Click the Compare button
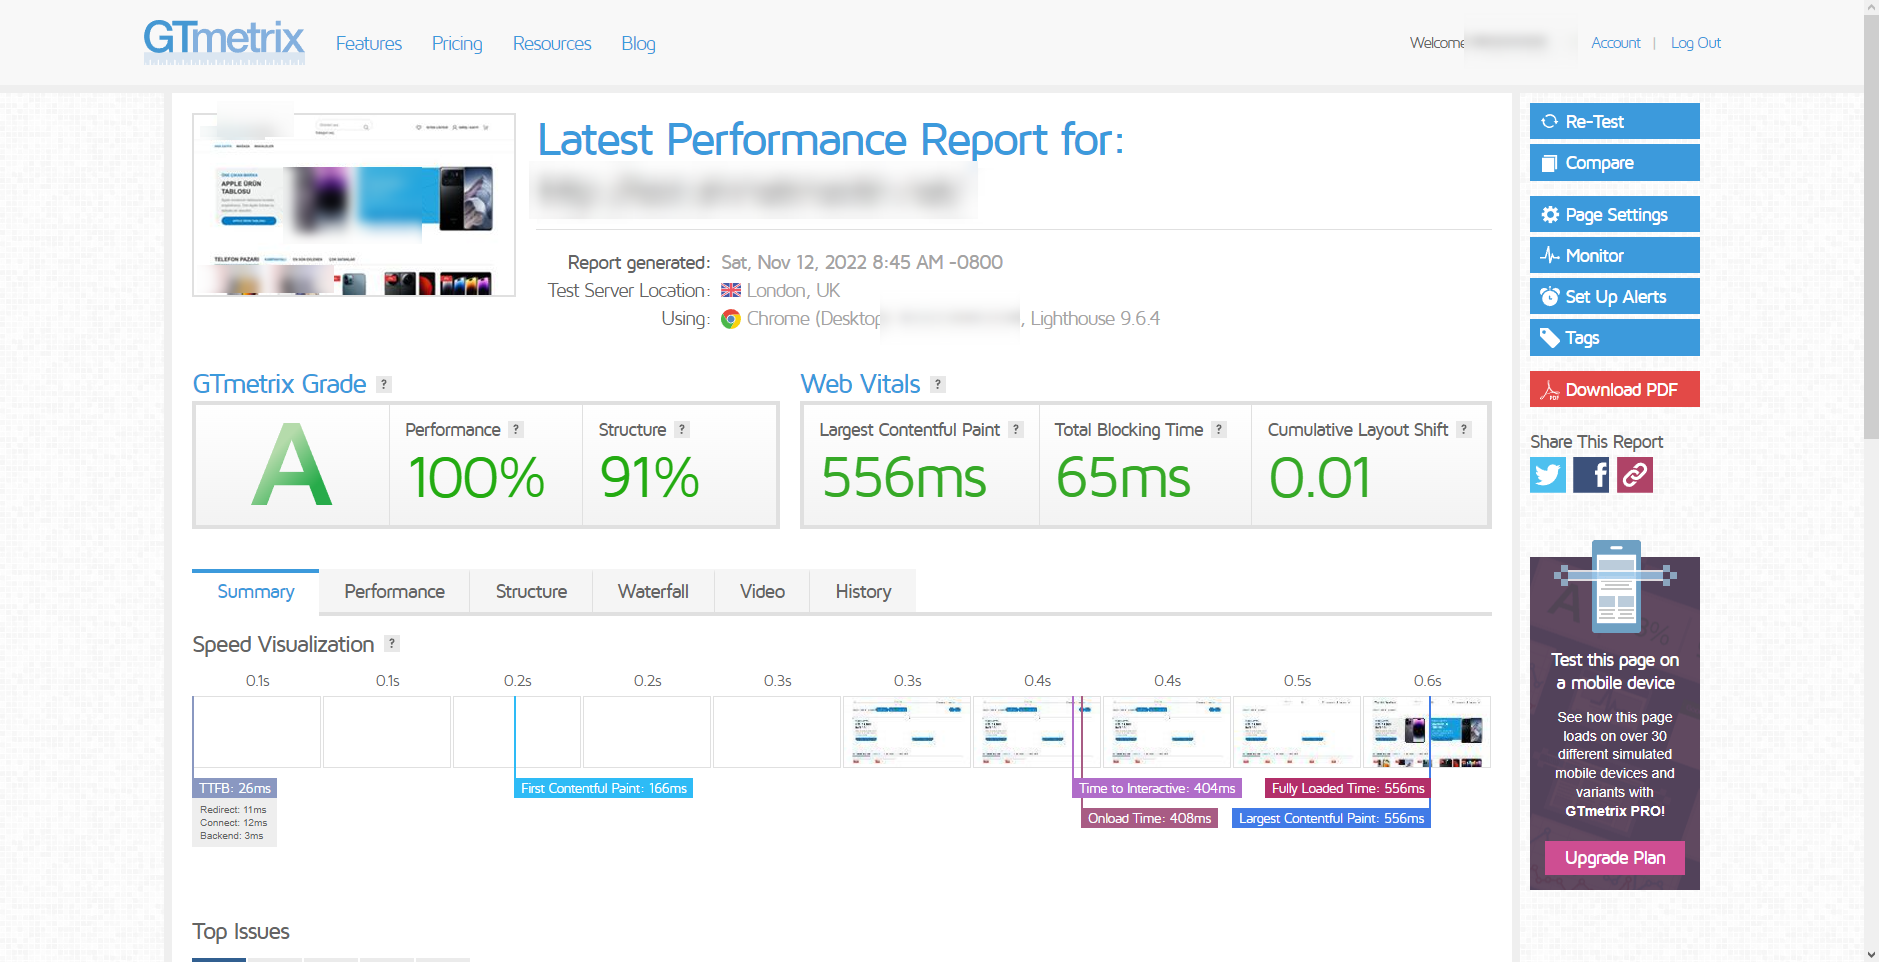The image size is (1879, 962). (x=1615, y=162)
